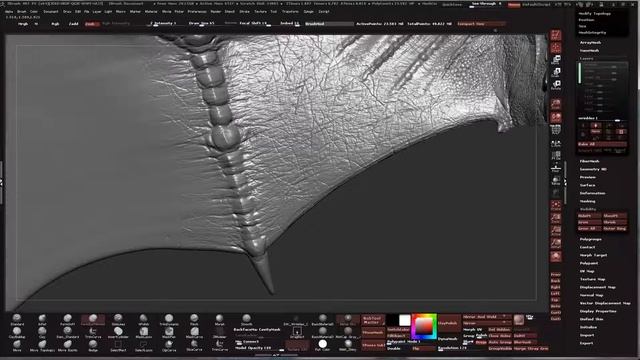Pick a hue in the color picker square
640x360 pixels.
(x=424, y=327)
